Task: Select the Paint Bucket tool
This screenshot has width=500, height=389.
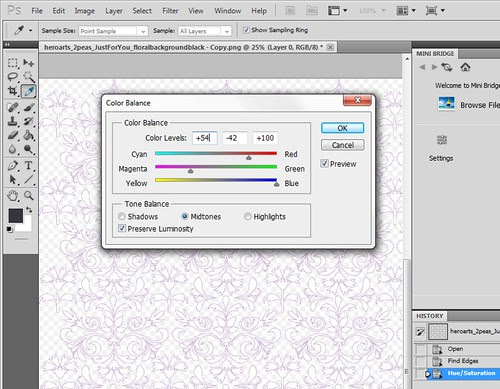Action: (29, 135)
